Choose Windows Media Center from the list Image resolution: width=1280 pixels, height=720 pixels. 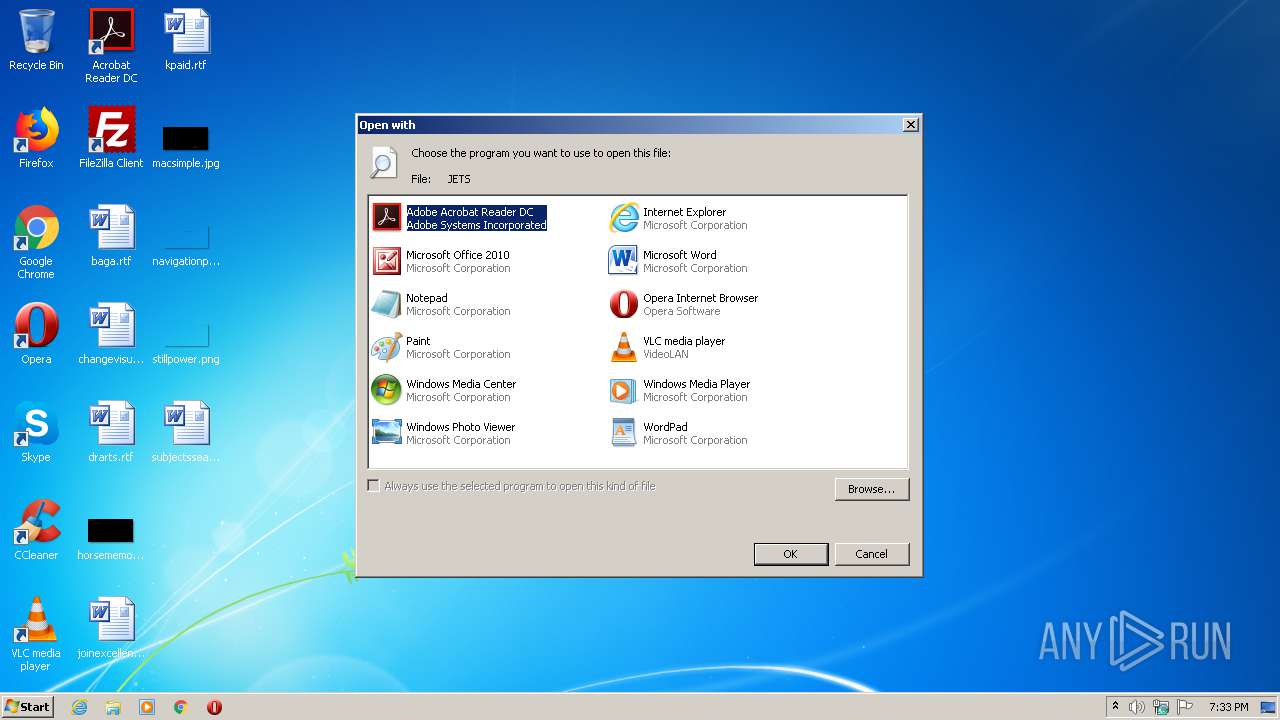pos(444,390)
